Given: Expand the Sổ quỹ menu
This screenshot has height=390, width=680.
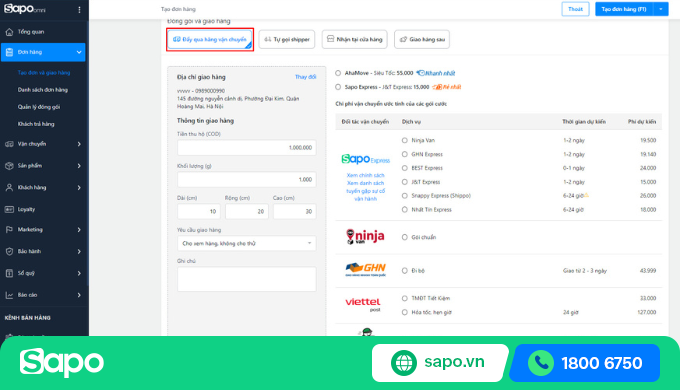Looking at the screenshot, I should (79, 273).
